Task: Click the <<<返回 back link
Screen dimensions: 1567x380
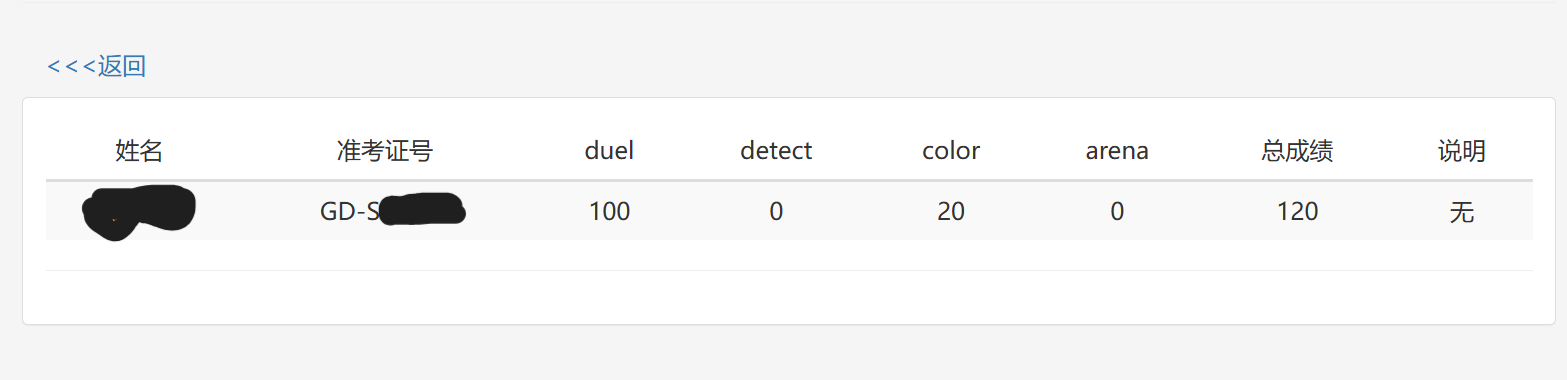Action: 97,67
